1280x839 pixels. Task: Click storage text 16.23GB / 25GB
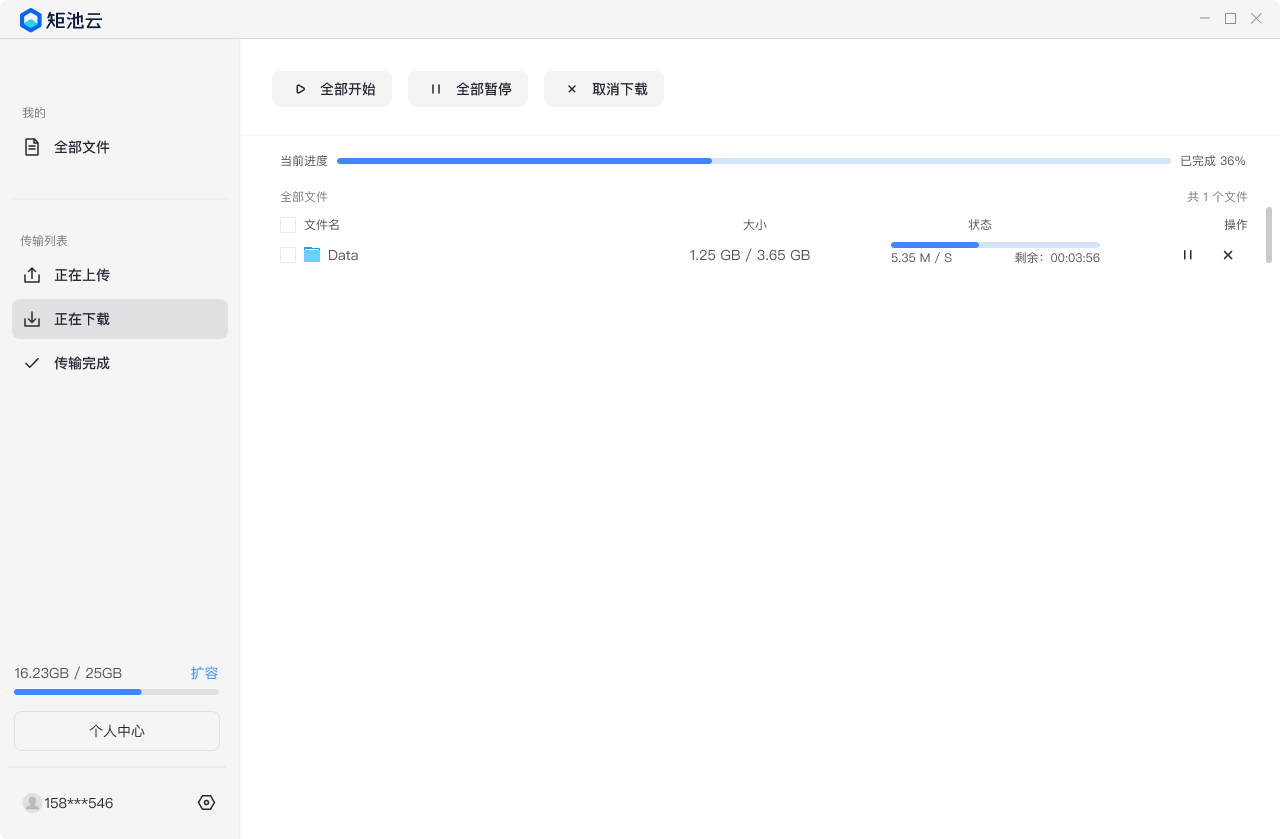[x=68, y=673]
